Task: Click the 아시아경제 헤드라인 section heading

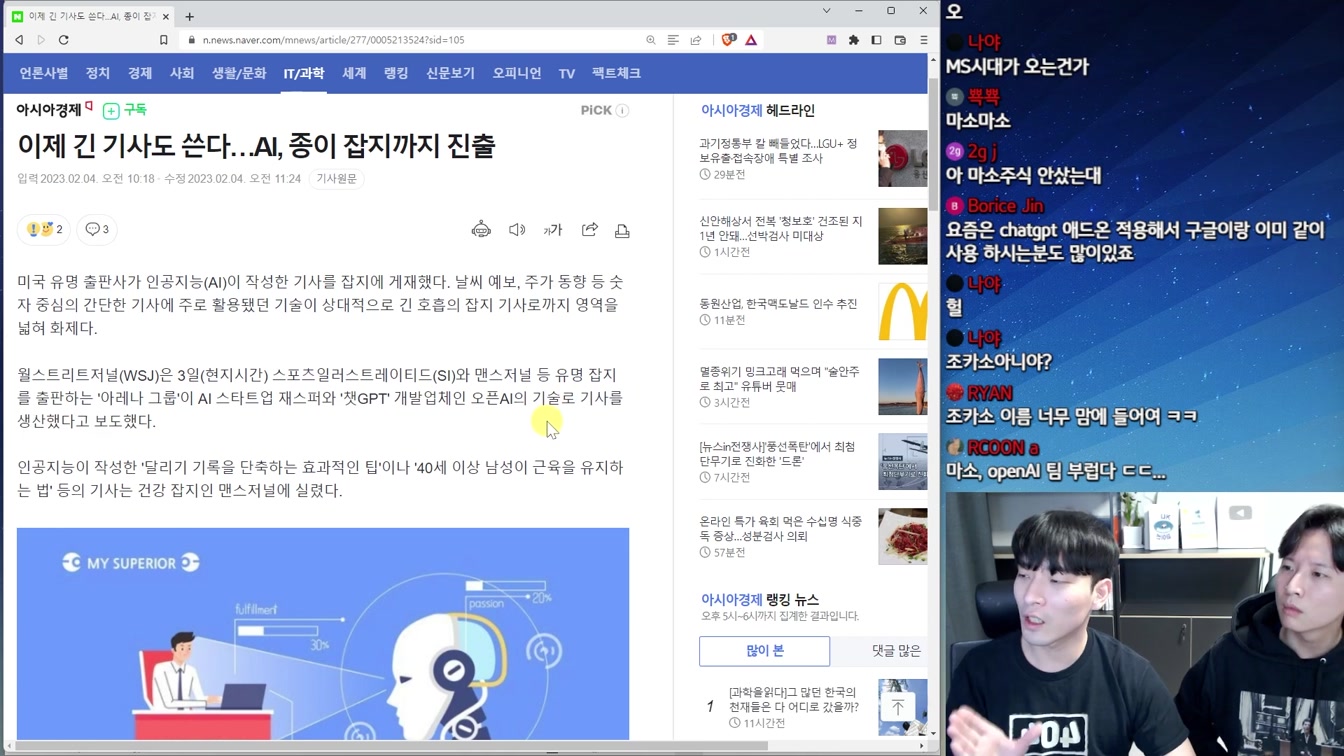Action: 758,111
